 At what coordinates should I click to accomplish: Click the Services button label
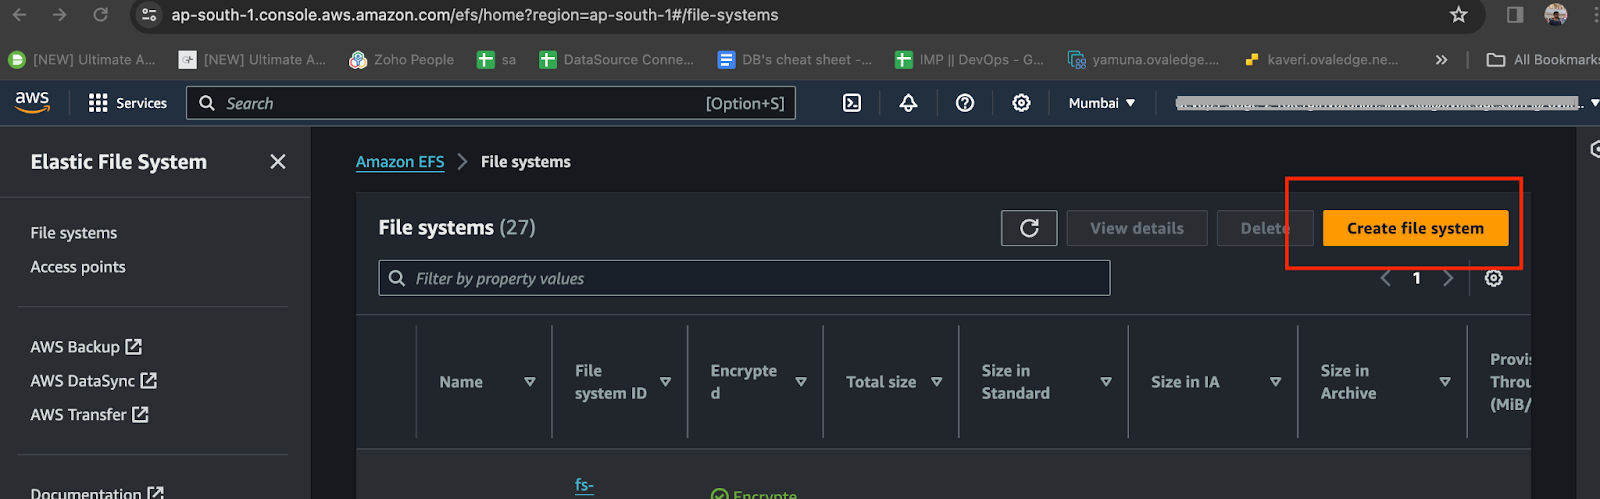(x=141, y=103)
